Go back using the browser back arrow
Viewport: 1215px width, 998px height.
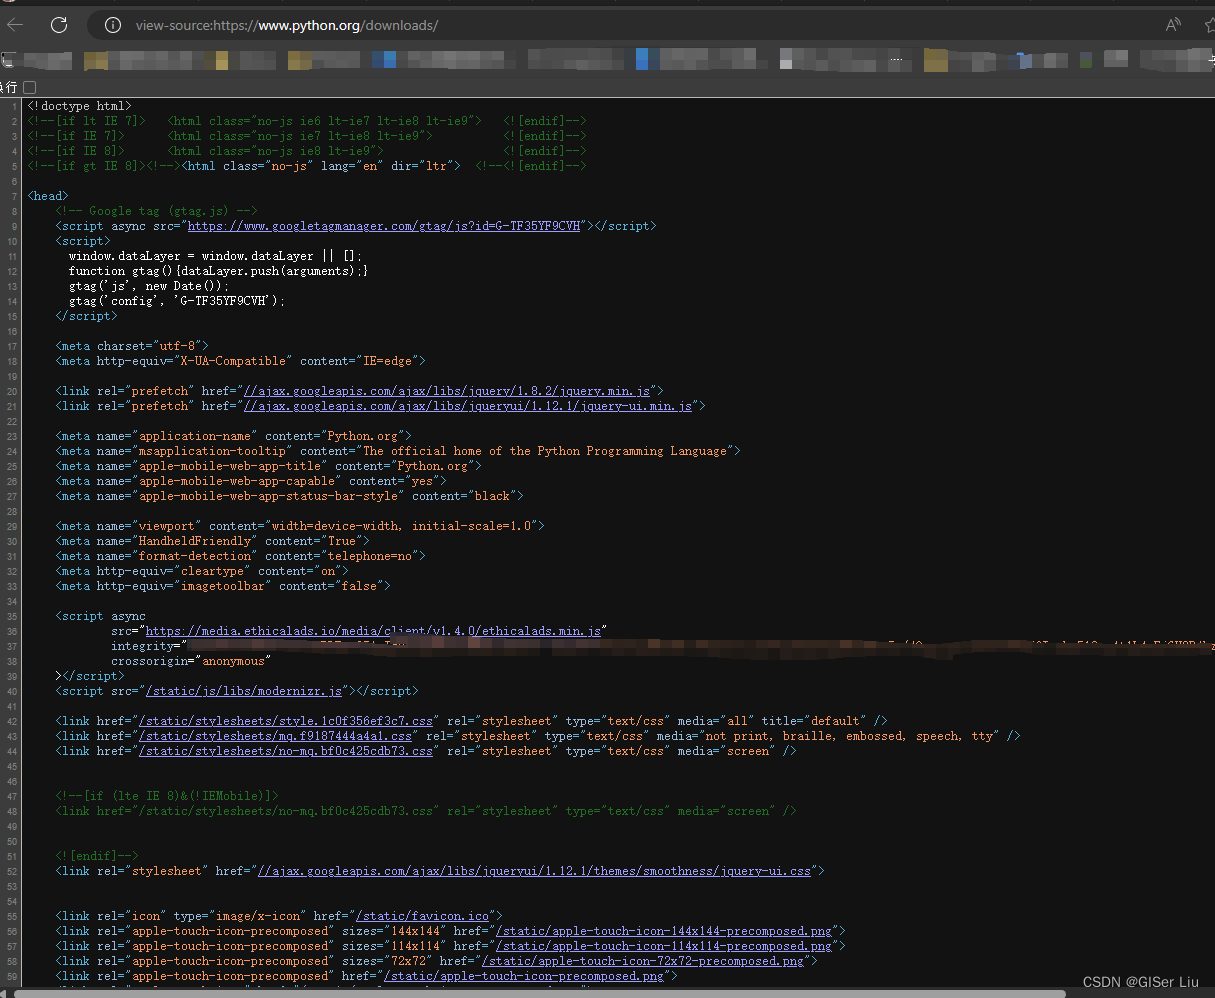pyautogui.click(x=14, y=25)
